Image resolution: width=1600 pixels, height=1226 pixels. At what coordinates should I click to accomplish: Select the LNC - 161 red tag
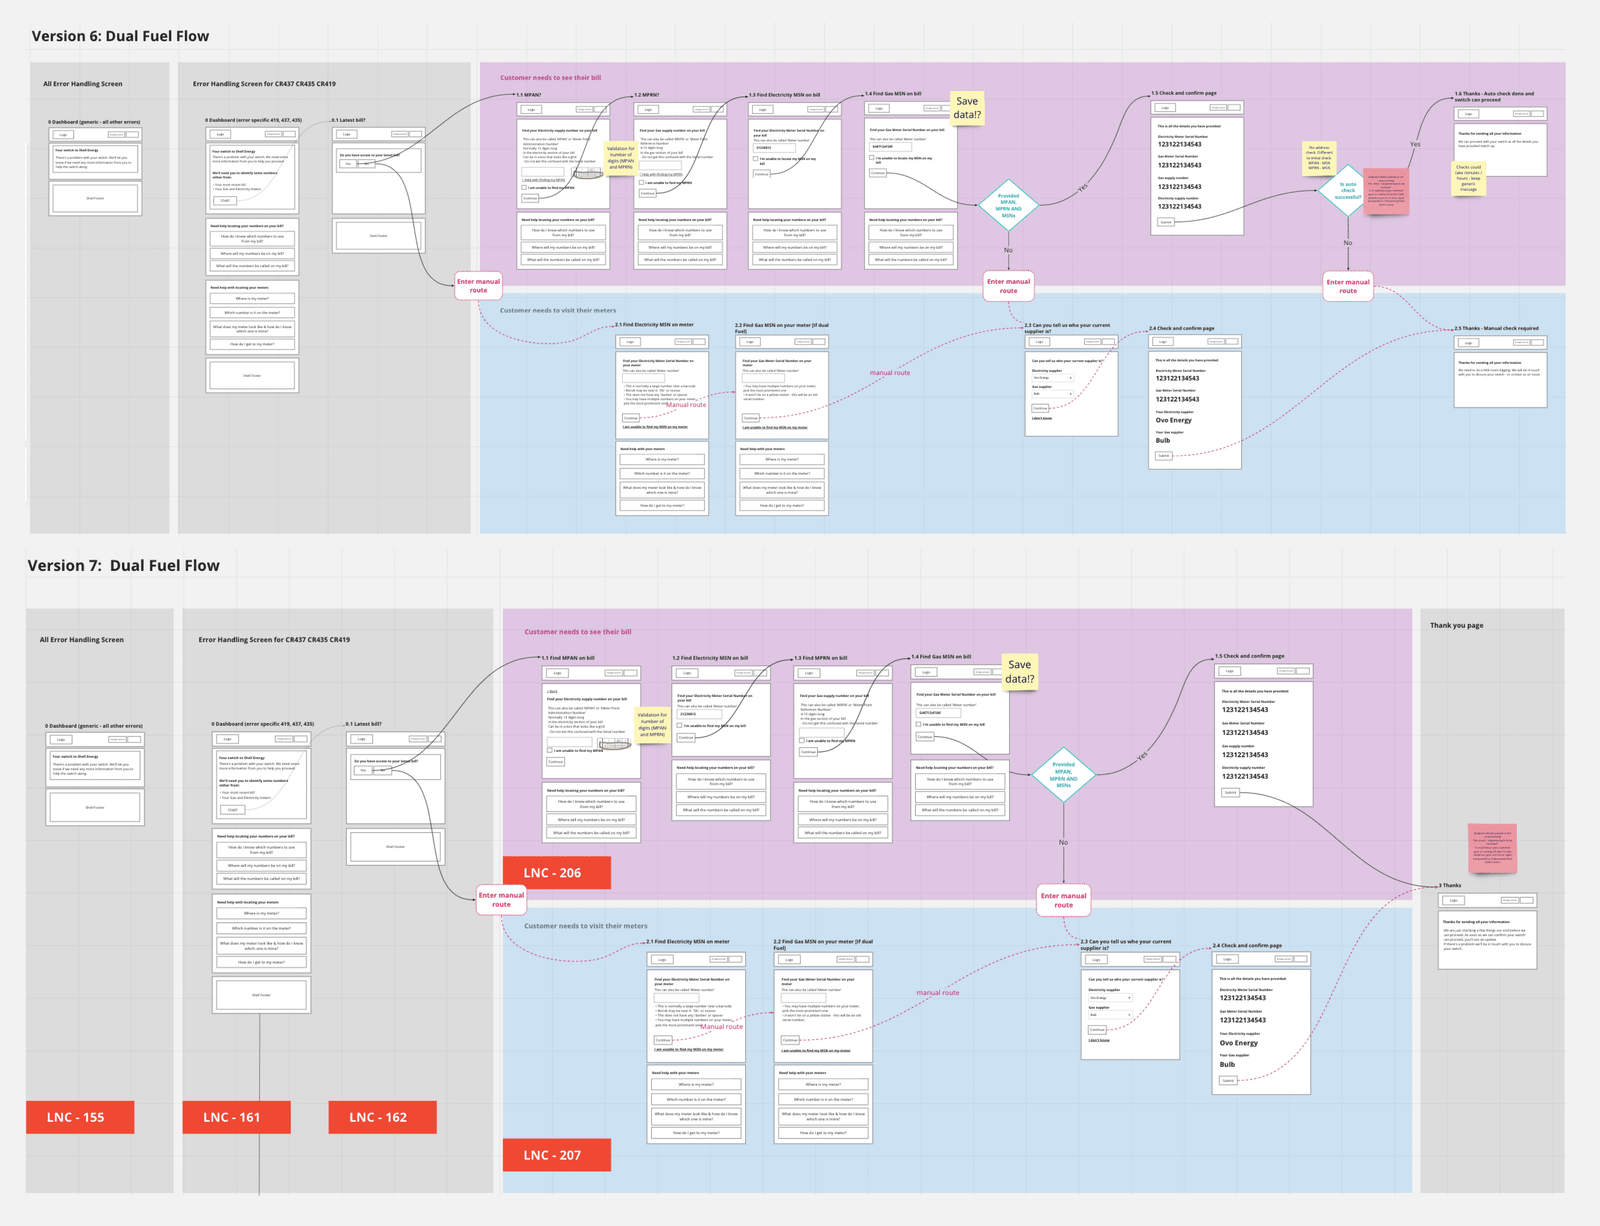(x=236, y=1117)
